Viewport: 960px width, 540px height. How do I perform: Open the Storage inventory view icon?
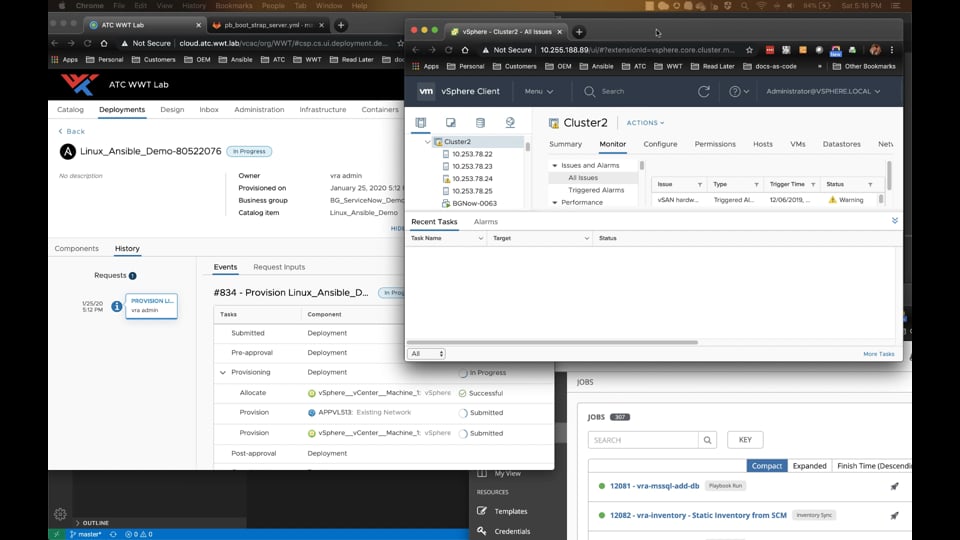pos(481,122)
